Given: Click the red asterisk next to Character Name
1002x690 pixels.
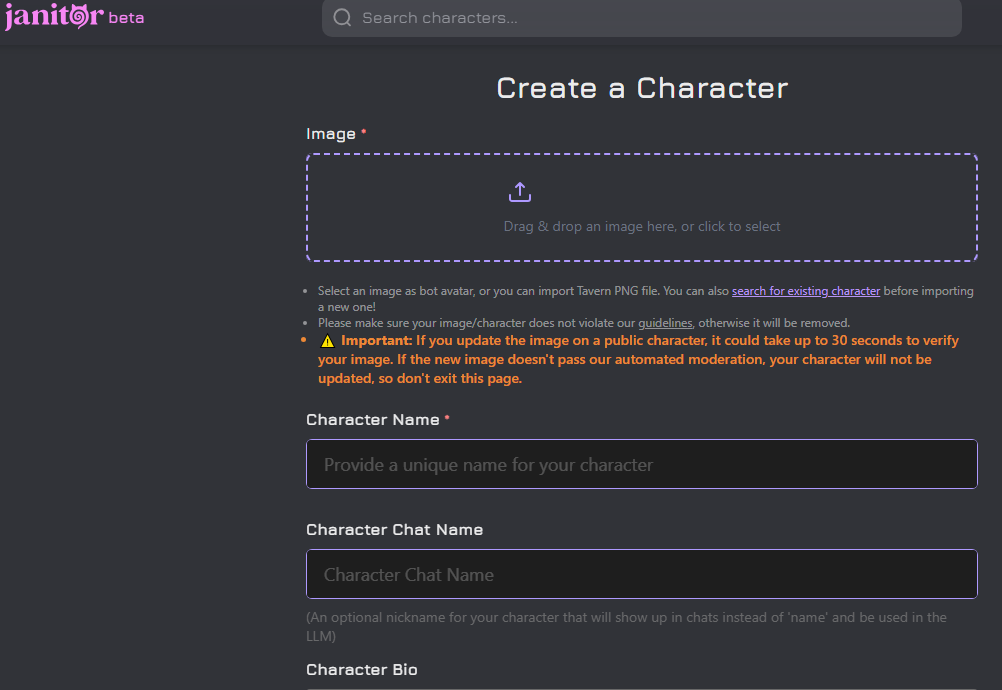Looking at the screenshot, I should click(447, 419).
